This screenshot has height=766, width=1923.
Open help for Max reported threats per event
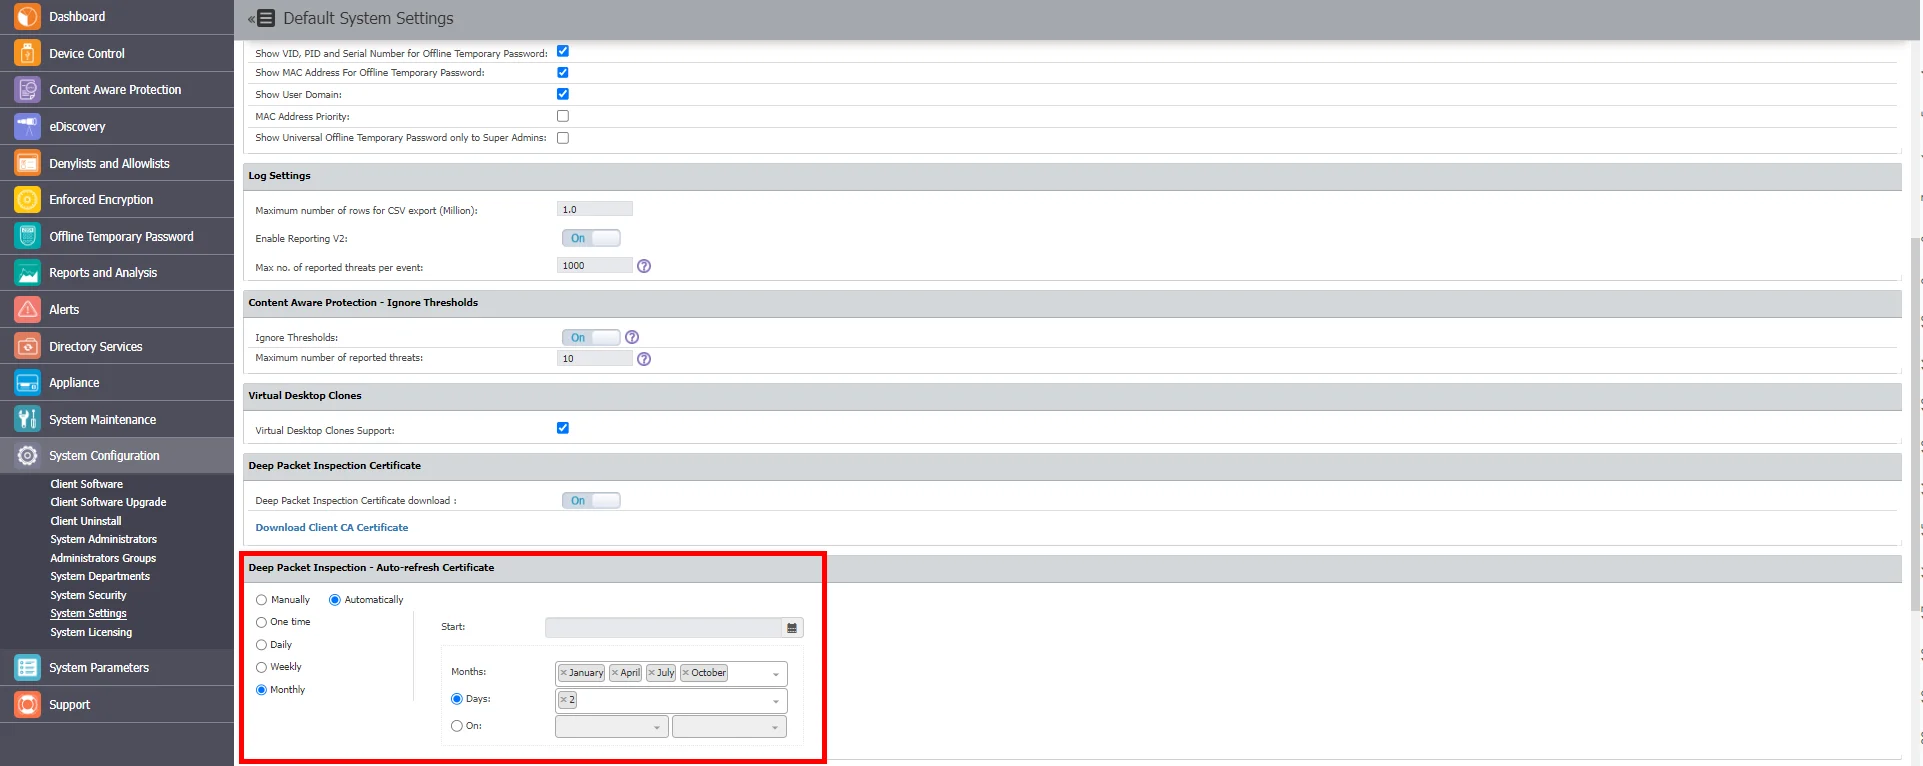click(x=644, y=266)
